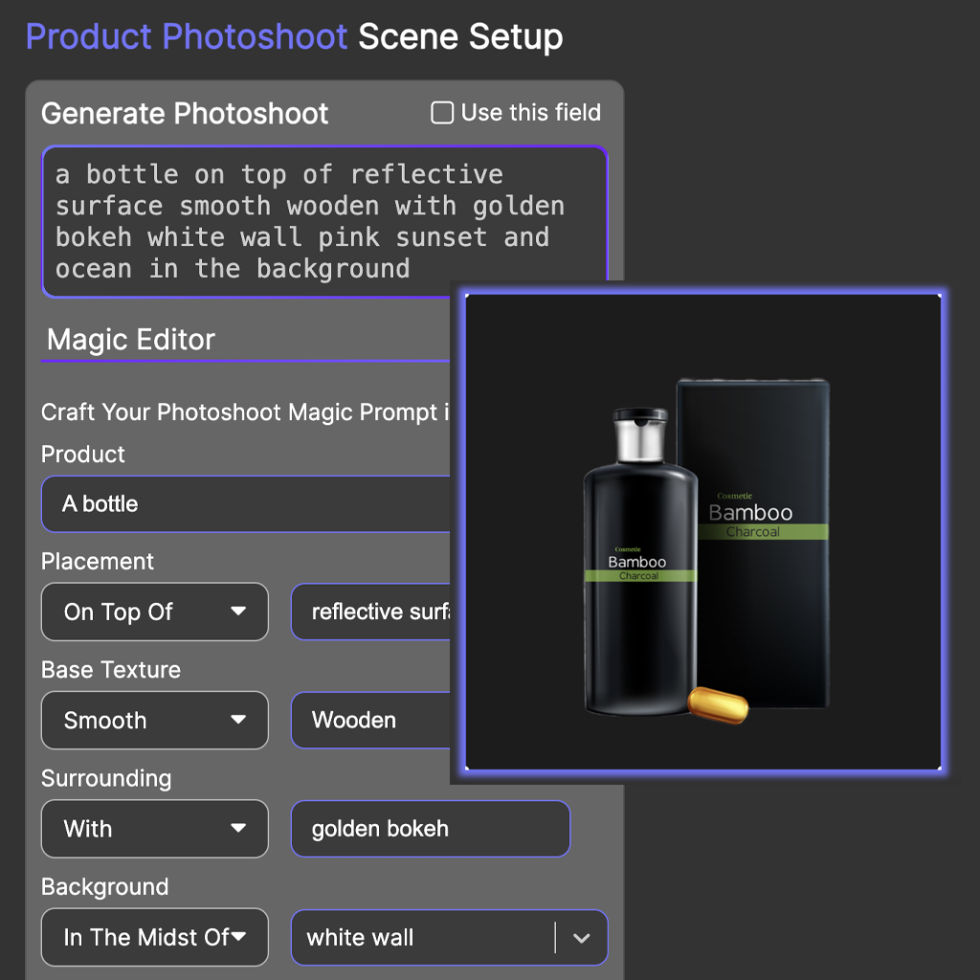This screenshot has width=980, height=980.
Task: Click the chevron icon on the Base Texture dropdown
Action: pos(240,720)
